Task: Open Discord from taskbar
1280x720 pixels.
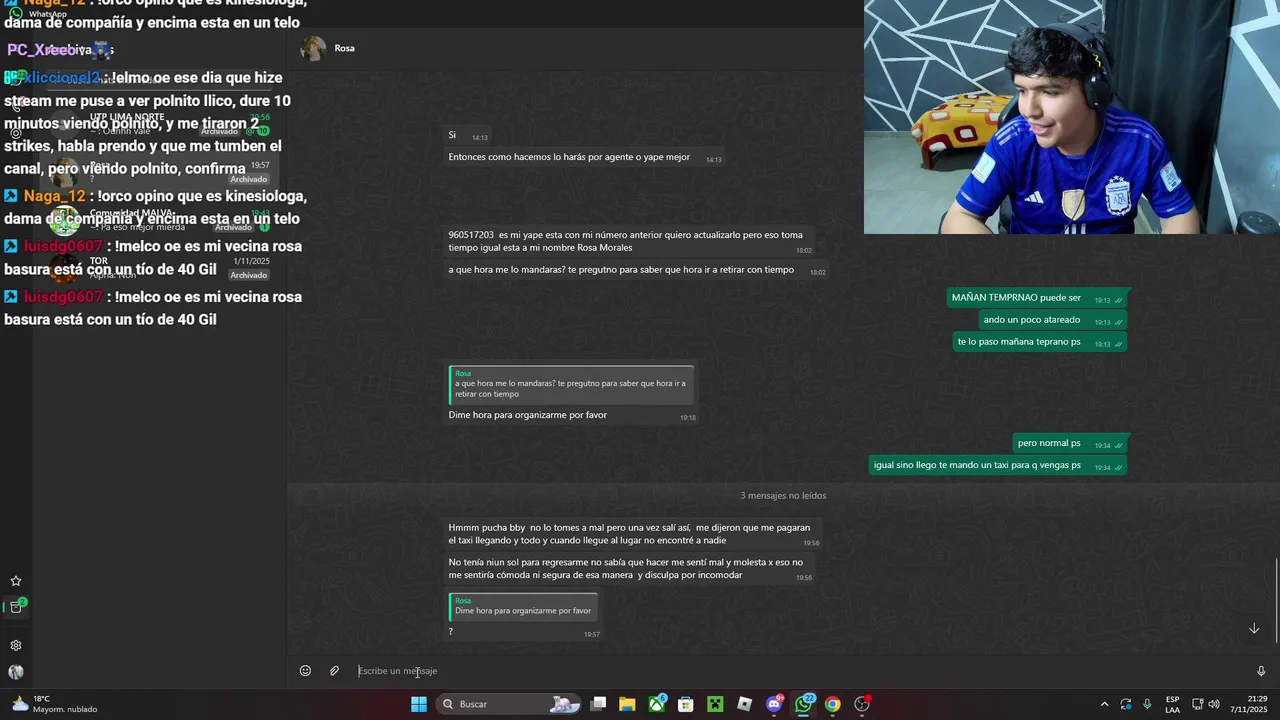Action: pyautogui.click(x=774, y=704)
